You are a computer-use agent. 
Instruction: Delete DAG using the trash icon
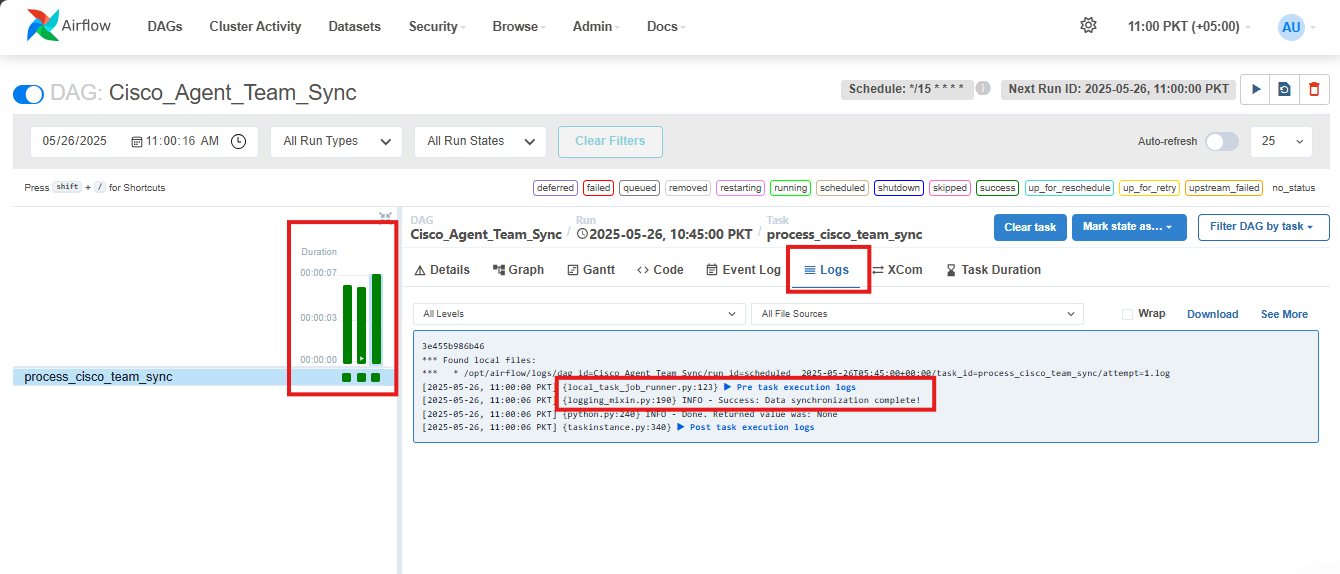[x=1313, y=89]
